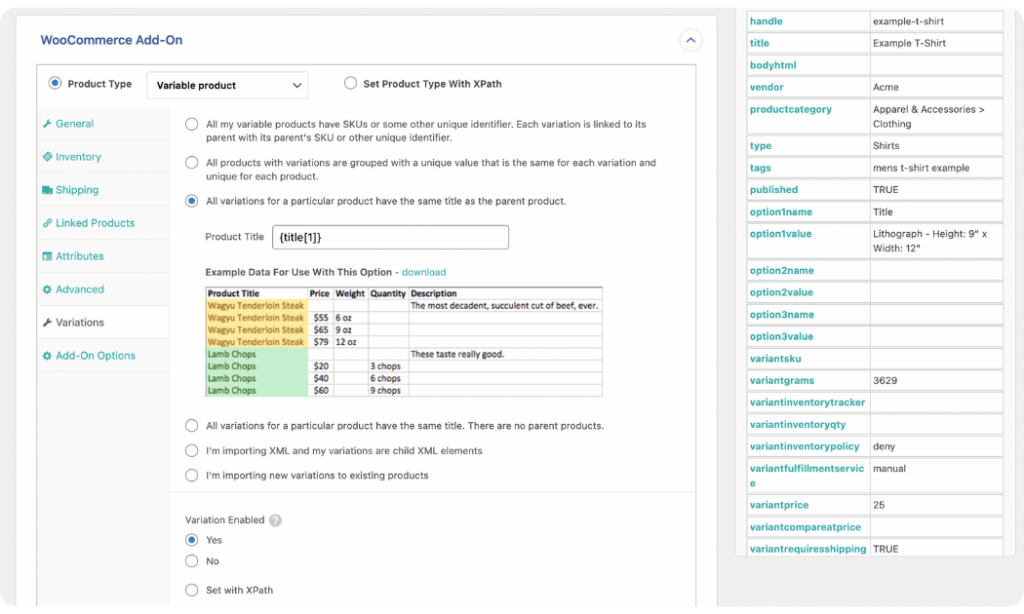1024x614 pixels.
Task: Set Variation Enabled to No
Action: 191,561
